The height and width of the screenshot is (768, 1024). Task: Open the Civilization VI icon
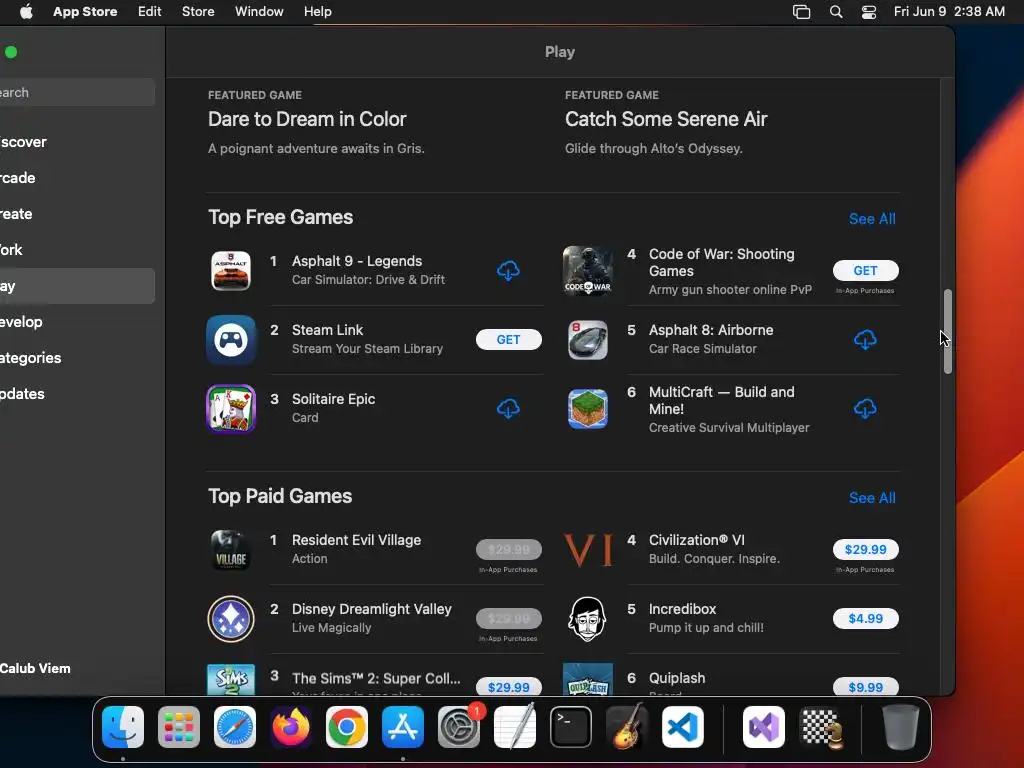pos(588,550)
